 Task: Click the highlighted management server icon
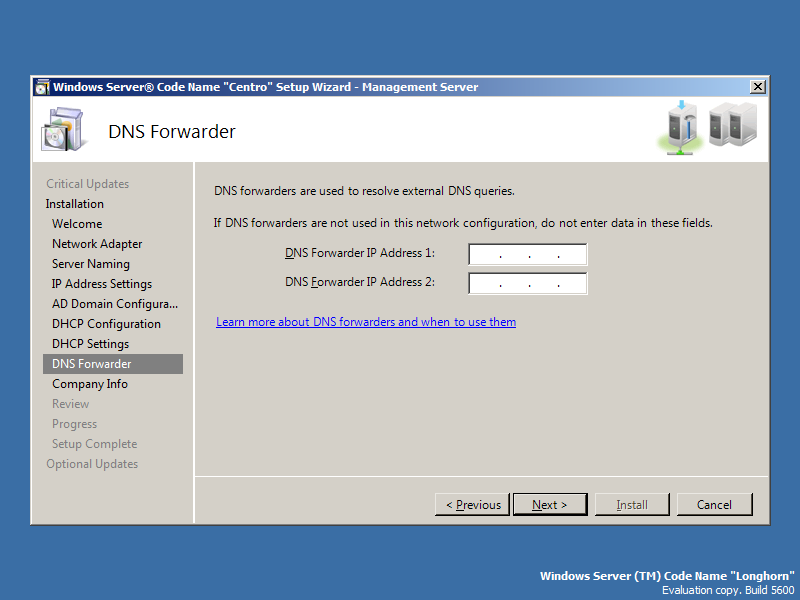682,128
